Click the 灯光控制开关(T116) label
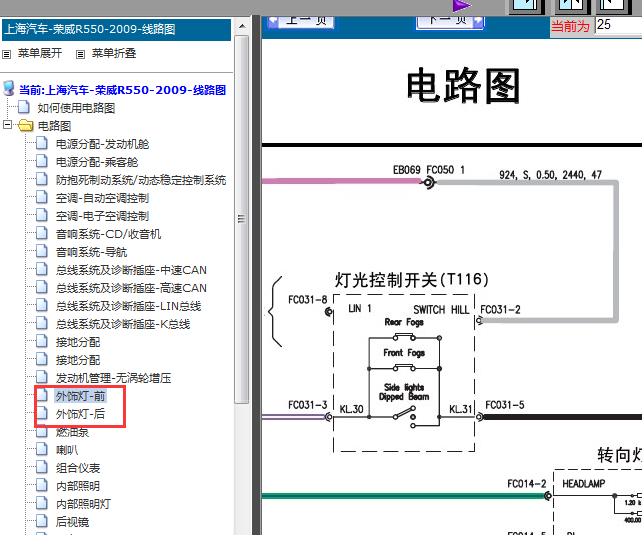This screenshot has width=642, height=535. (412, 280)
